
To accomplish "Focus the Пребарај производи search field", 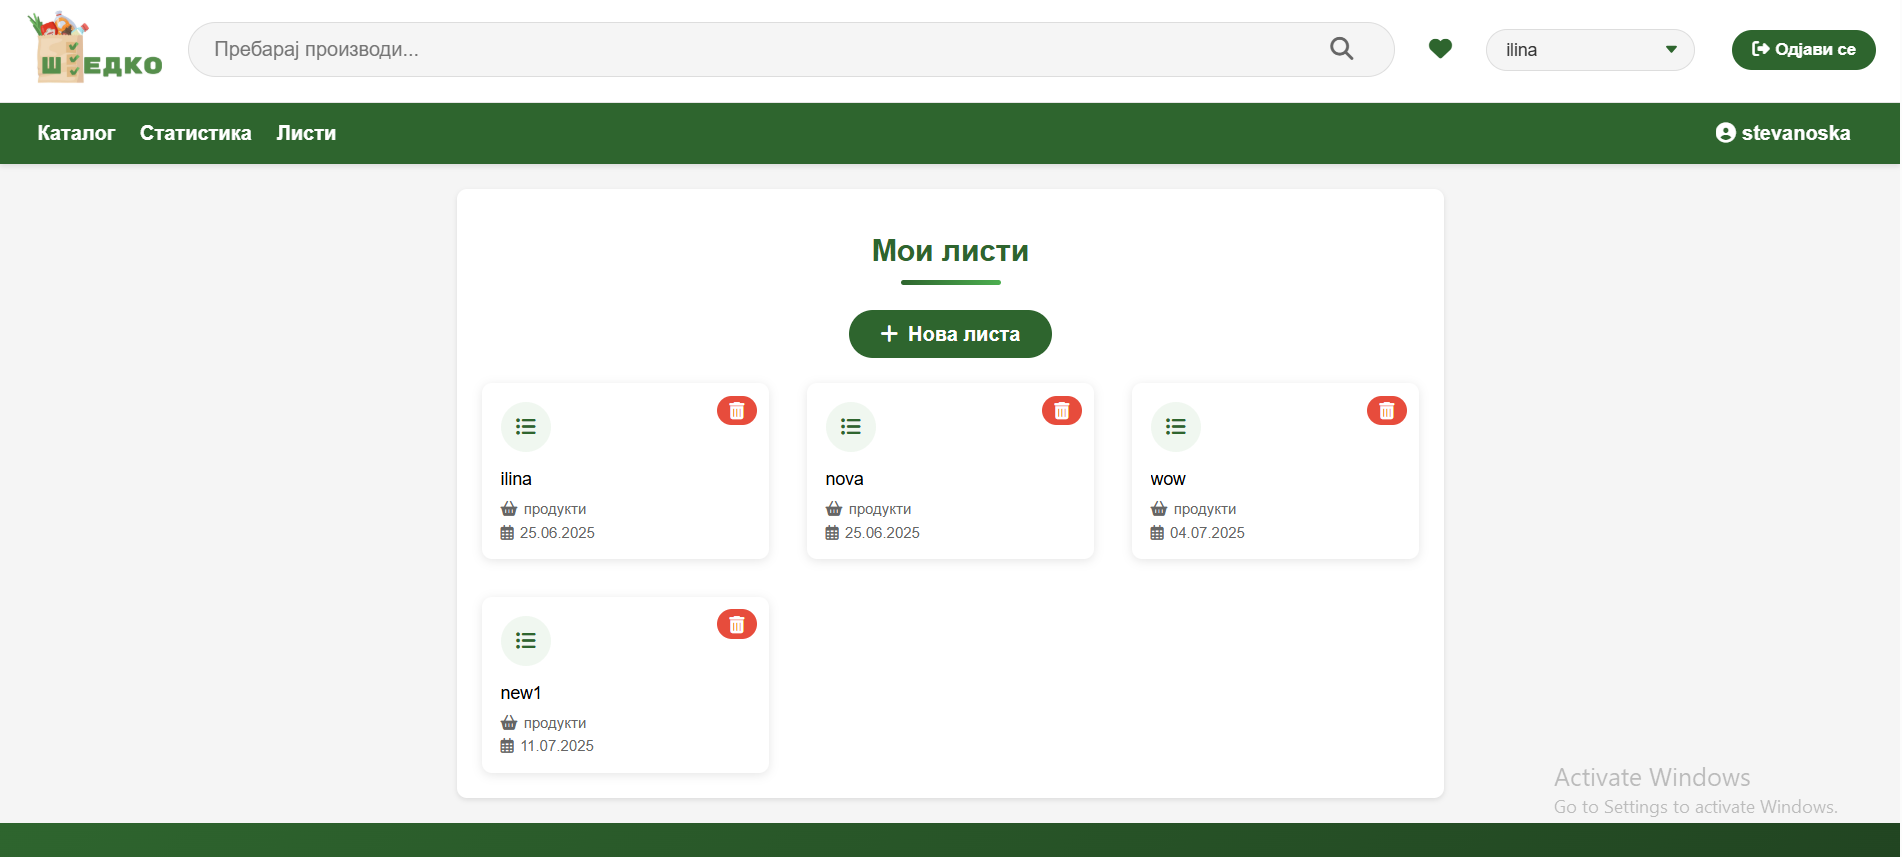I will pos(760,49).
